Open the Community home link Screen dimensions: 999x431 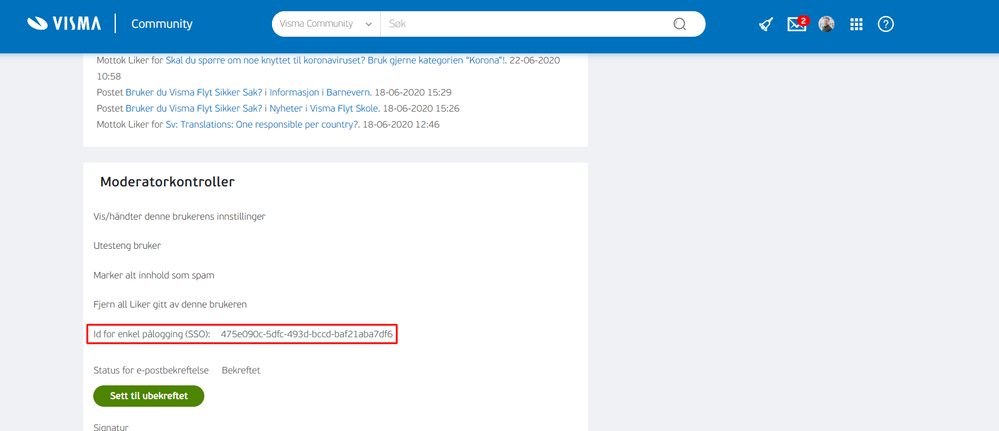tap(162, 24)
